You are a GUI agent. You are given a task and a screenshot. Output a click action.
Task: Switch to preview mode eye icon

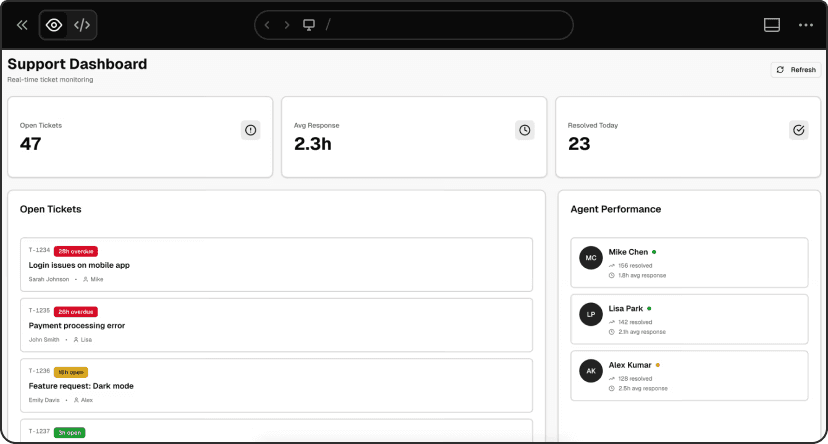(x=54, y=25)
